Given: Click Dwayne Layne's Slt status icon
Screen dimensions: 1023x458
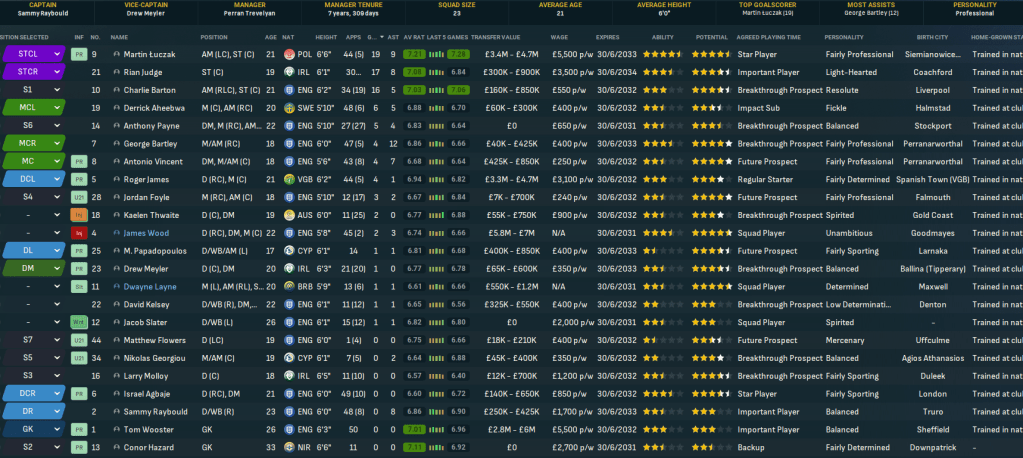Looking at the screenshot, I should 78,286.
